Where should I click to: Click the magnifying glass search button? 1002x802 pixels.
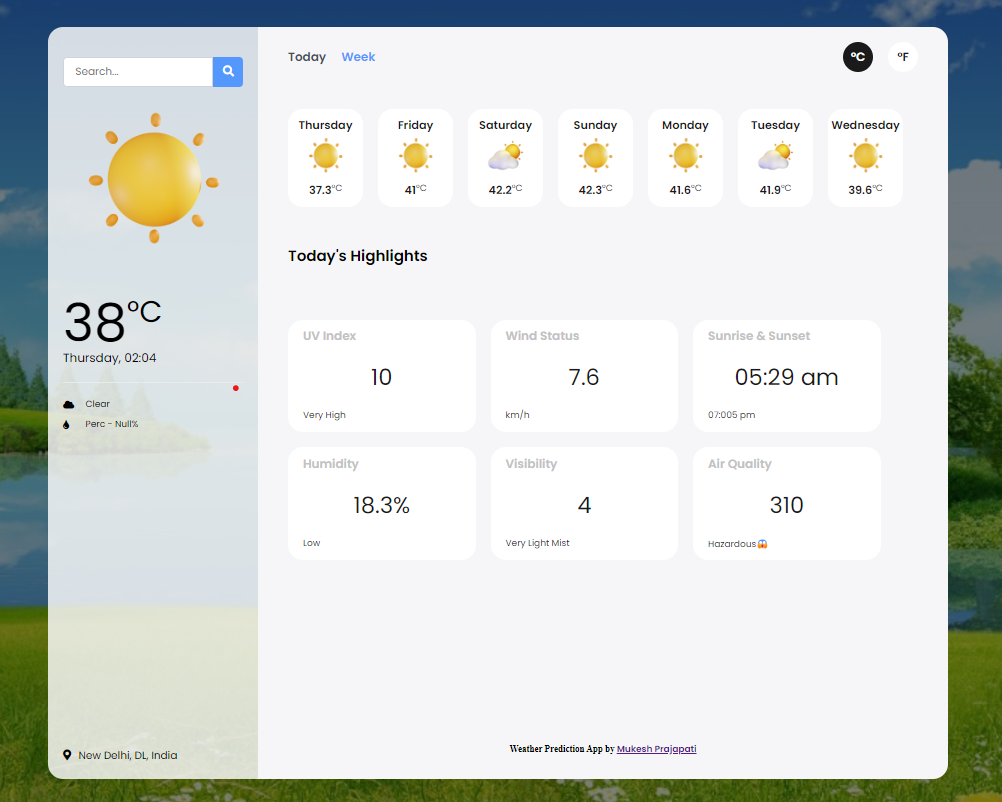(x=228, y=72)
